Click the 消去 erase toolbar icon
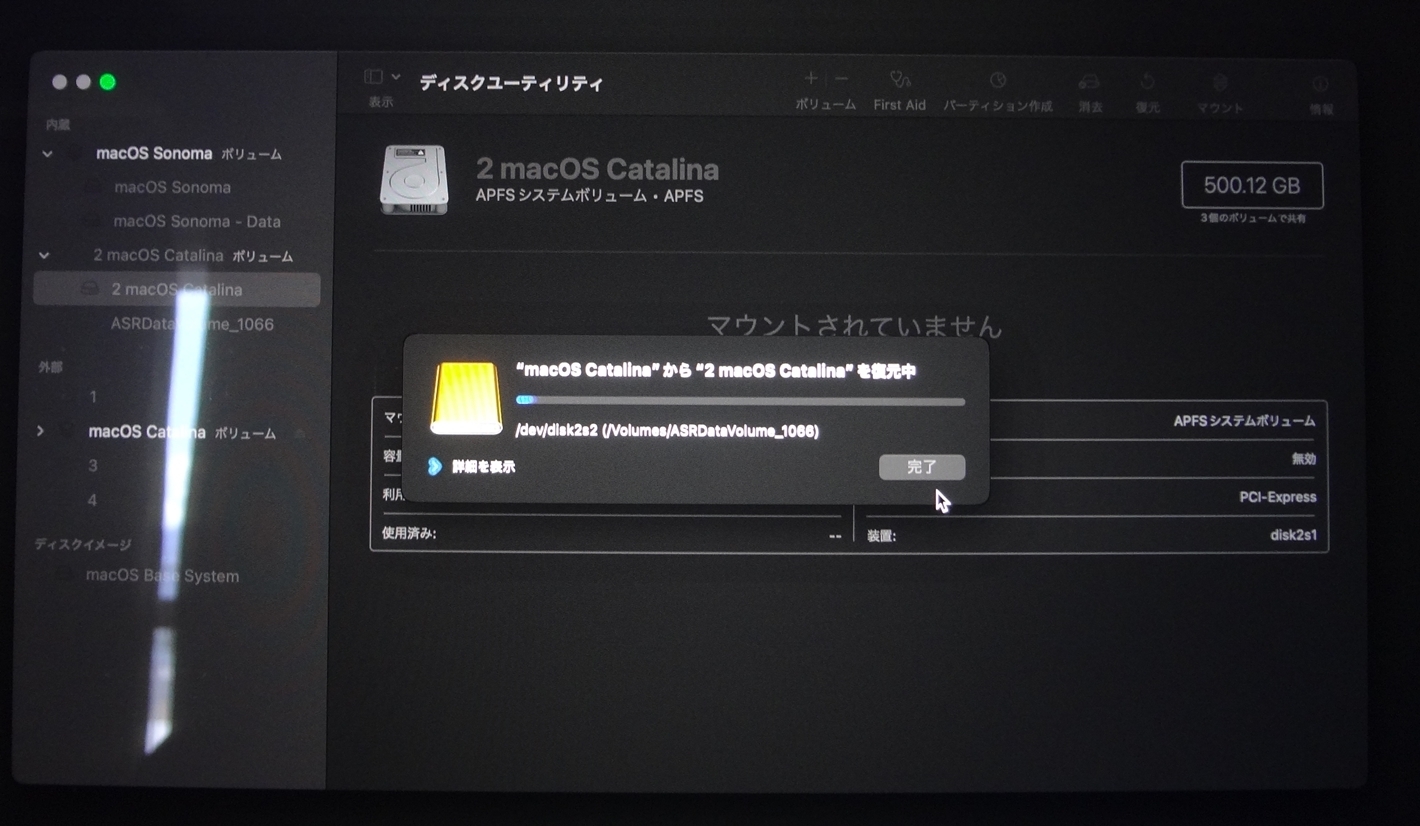The image size is (1420, 826). (1089, 81)
